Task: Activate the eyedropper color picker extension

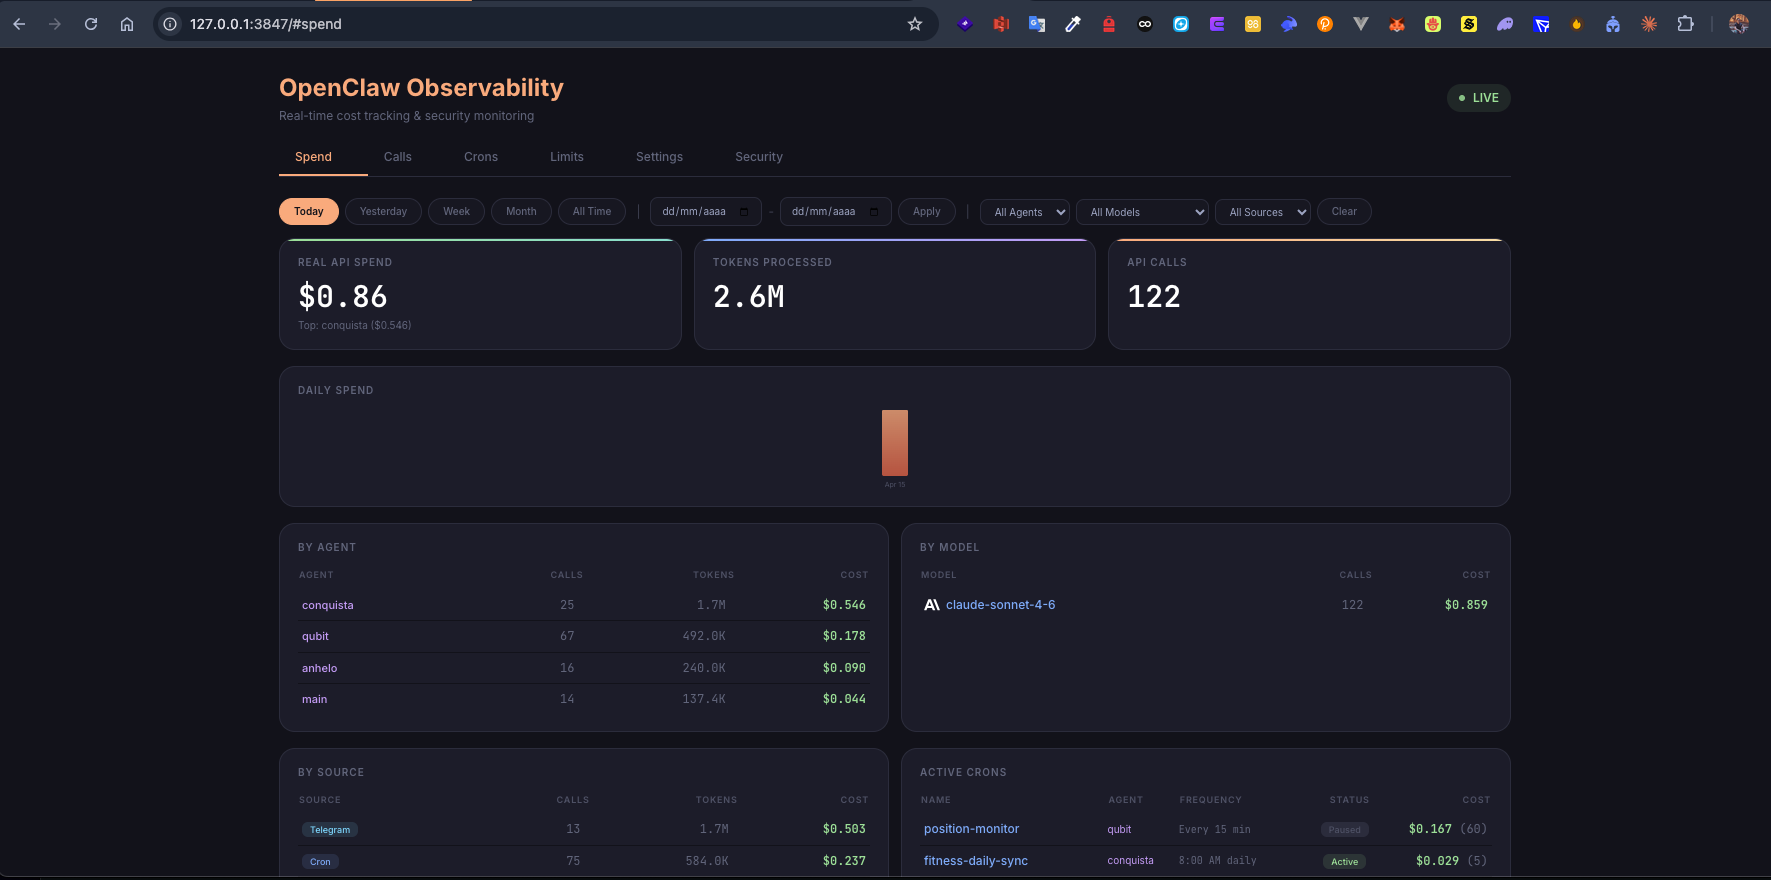Action: (x=1073, y=24)
